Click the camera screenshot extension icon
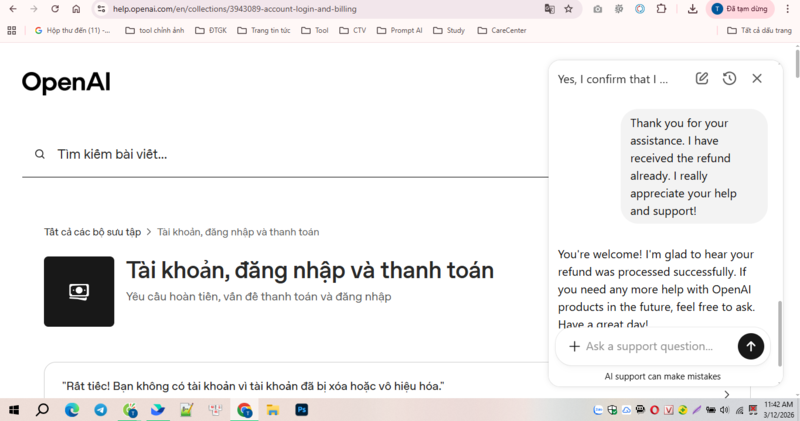Image resolution: width=800 pixels, height=421 pixels. 597,9
